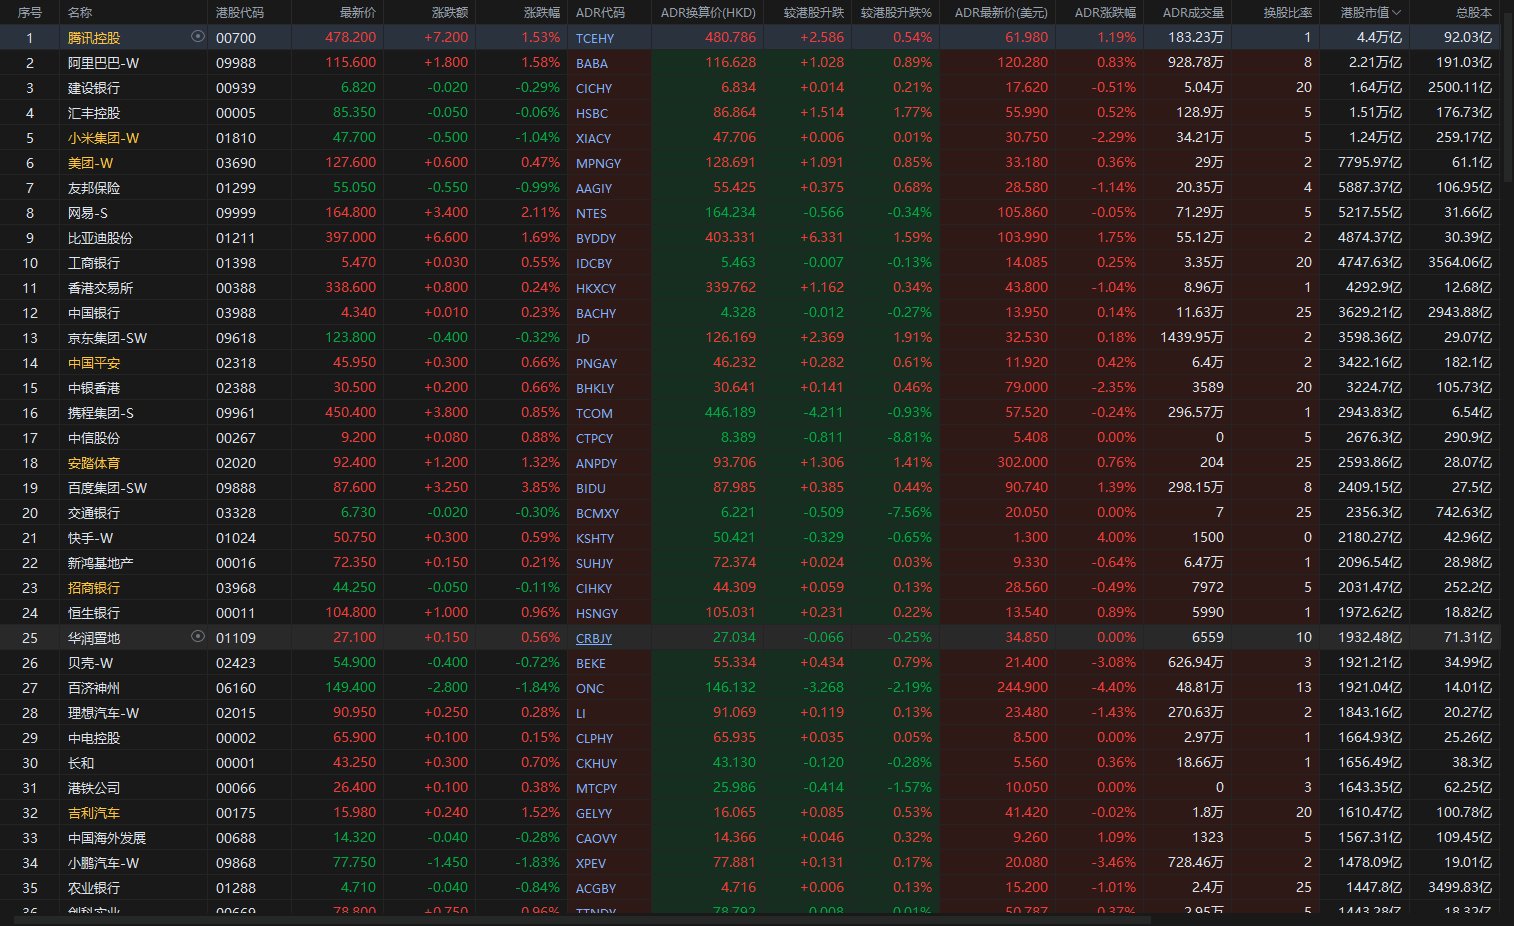
Task: Select the 携程集团-S stock row
Action: (750, 412)
